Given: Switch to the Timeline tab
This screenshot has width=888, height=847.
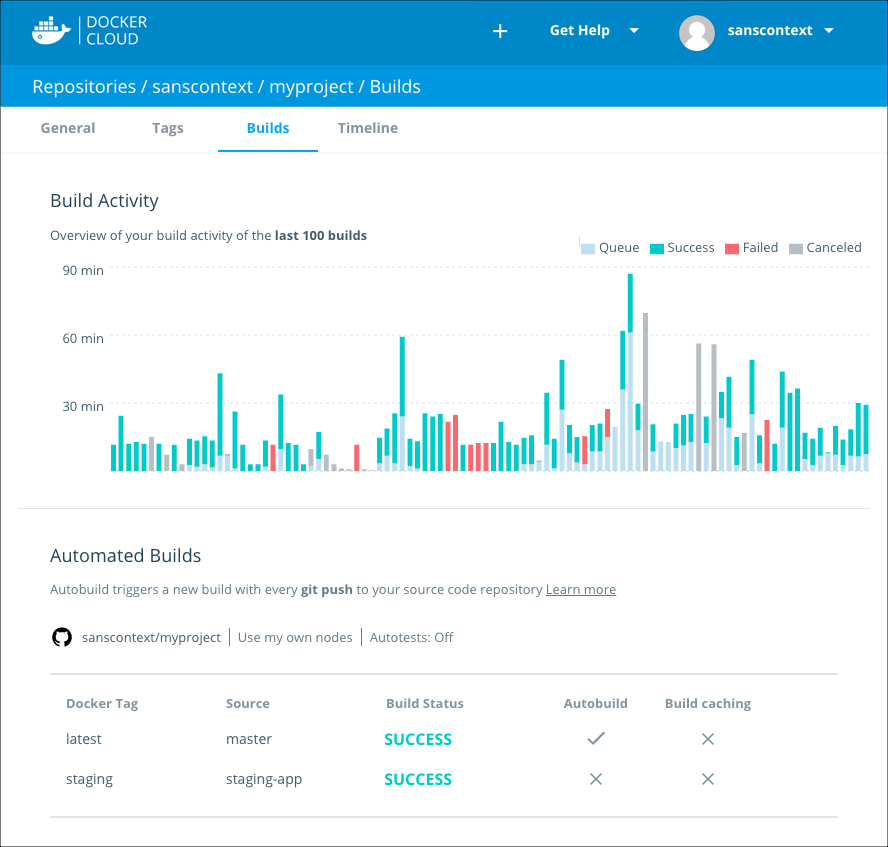Looking at the screenshot, I should click(x=367, y=128).
